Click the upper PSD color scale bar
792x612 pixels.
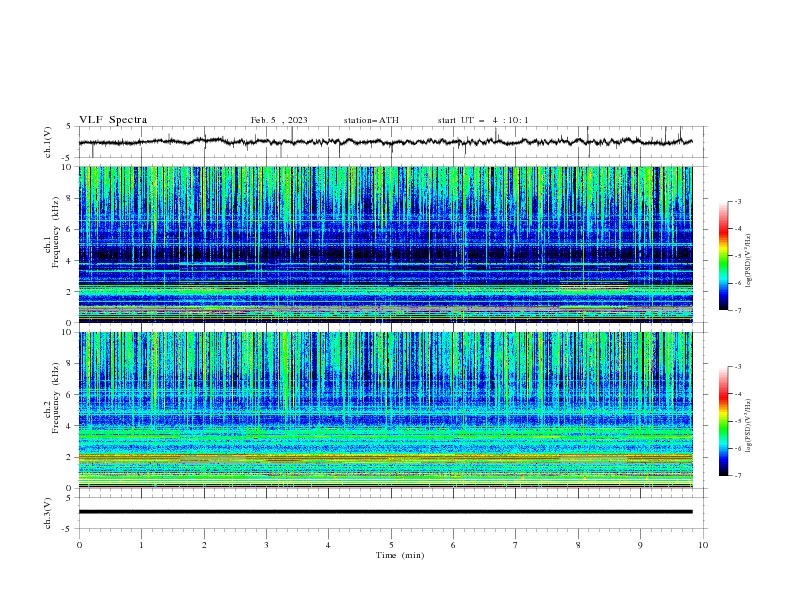point(724,256)
